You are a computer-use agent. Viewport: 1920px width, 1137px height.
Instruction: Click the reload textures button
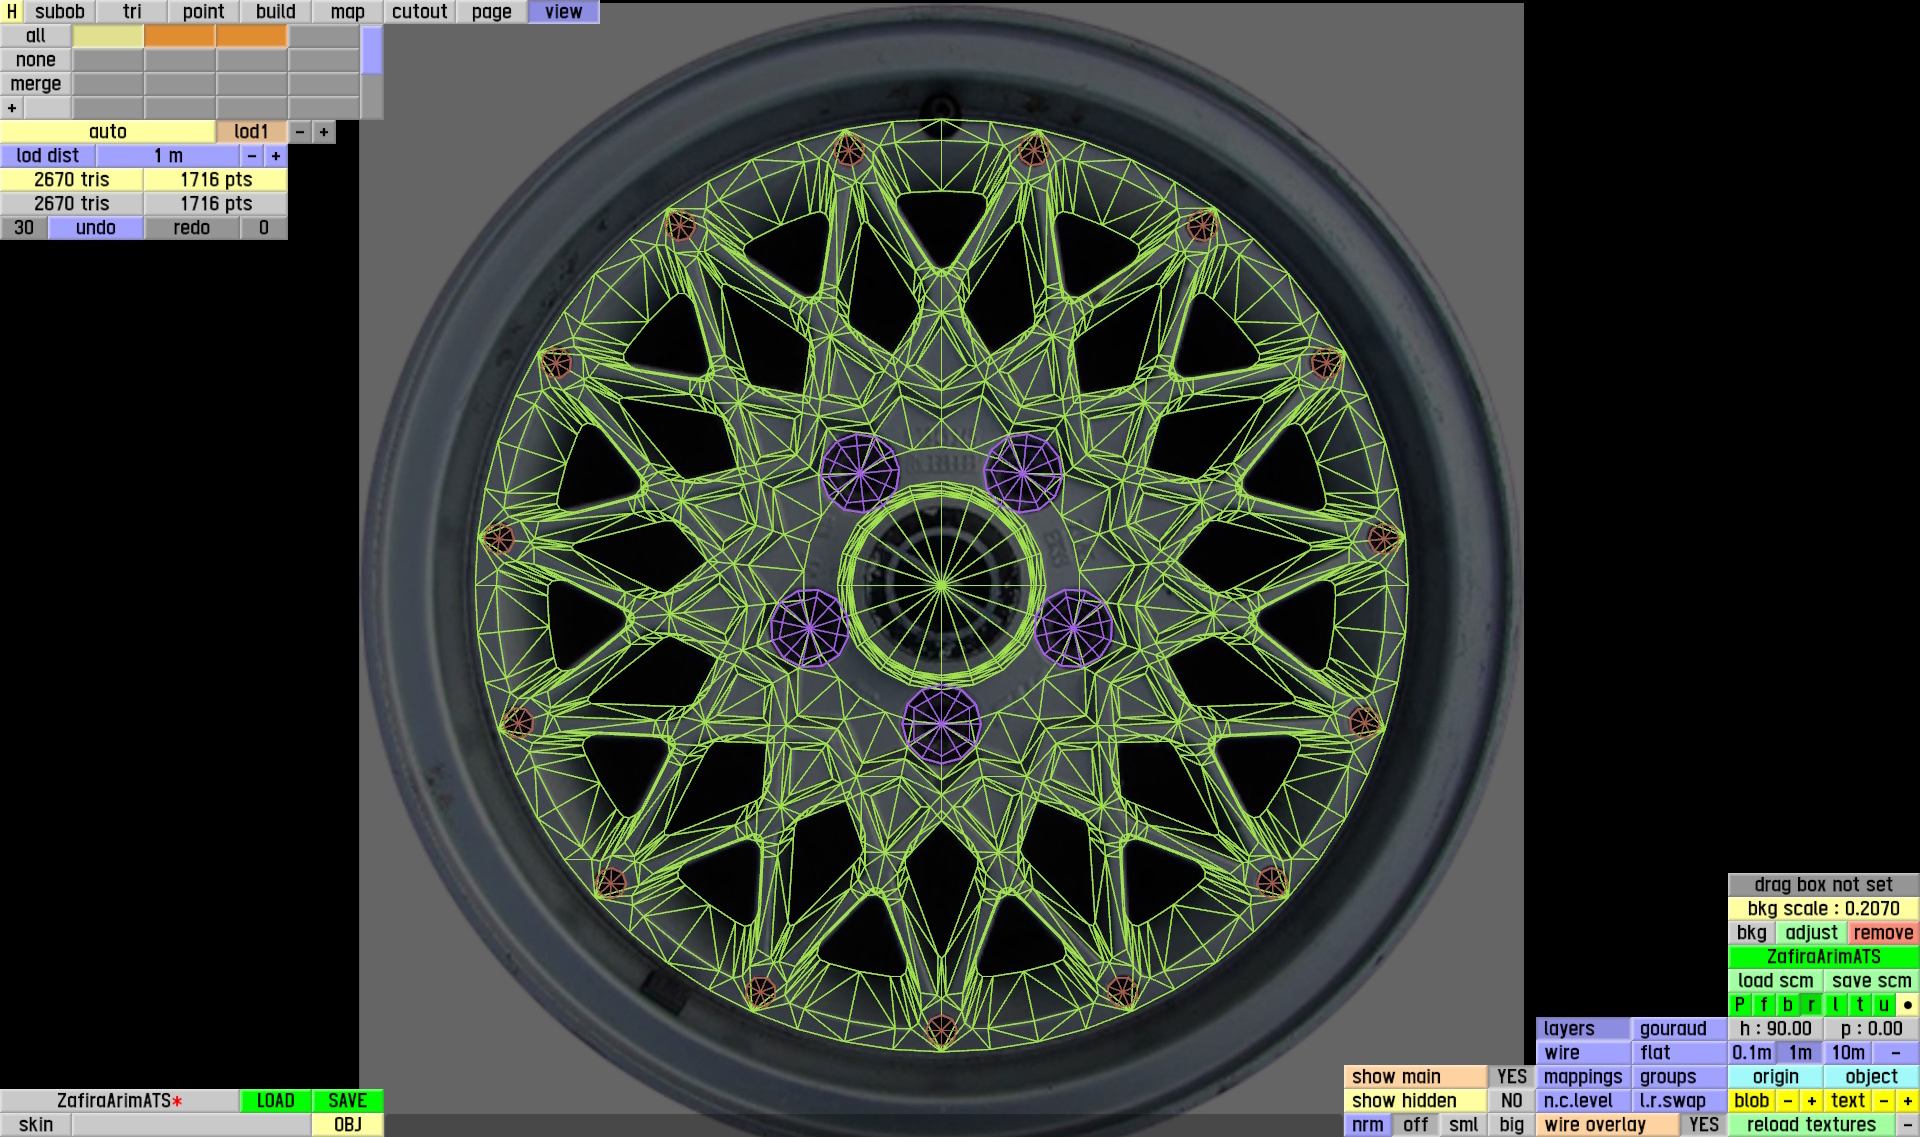pos(1811,1125)
